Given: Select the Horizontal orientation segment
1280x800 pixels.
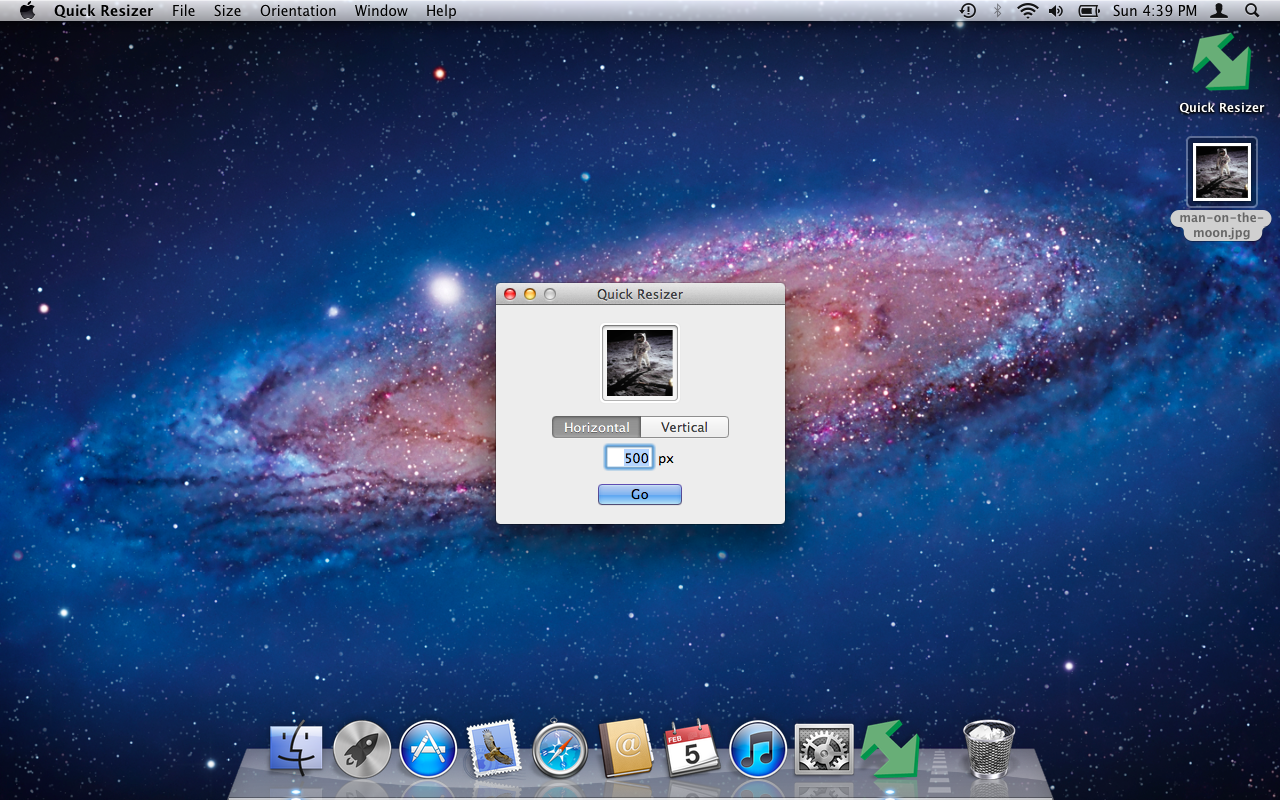Looking at the screenshot, I should (x=596, y=427).
